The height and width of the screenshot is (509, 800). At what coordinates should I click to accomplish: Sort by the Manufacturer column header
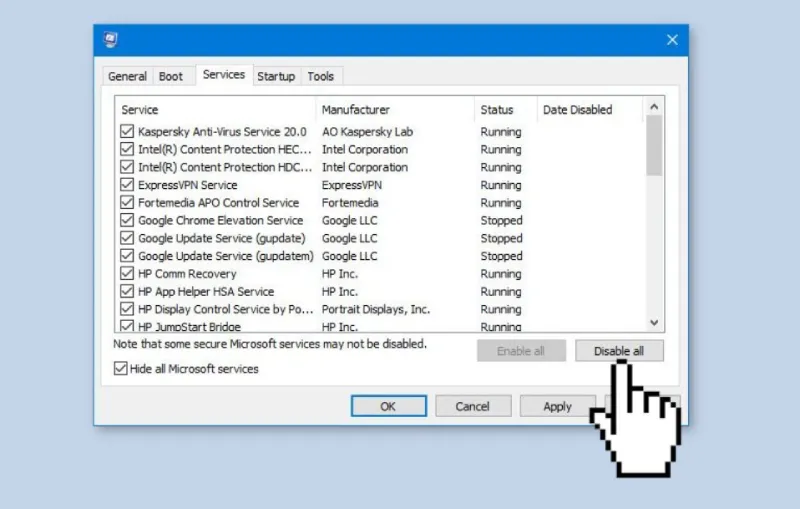pos(395,110)
